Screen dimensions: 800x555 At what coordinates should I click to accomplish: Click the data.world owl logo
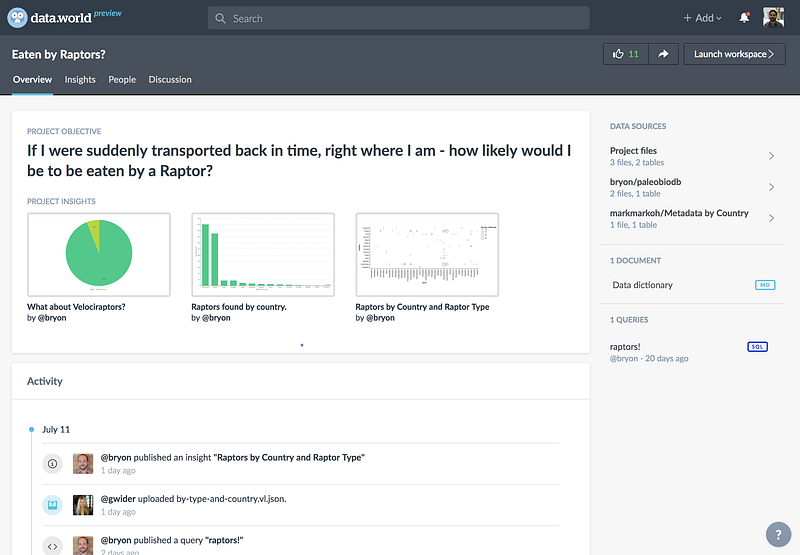17,18
